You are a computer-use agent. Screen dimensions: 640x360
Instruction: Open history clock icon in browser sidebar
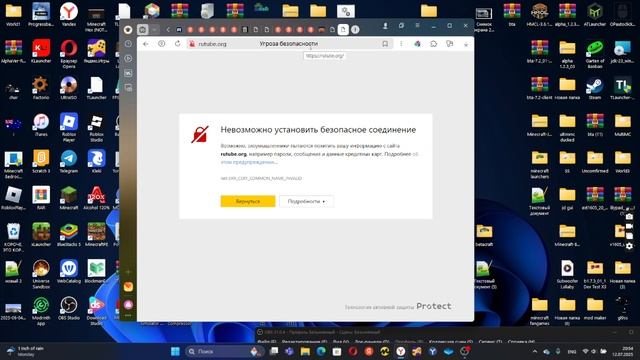[128, 44]
